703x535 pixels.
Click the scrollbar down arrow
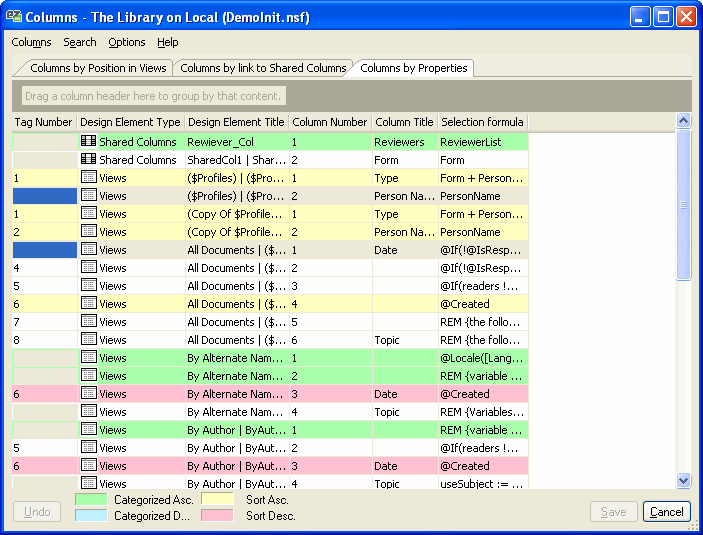[684, 481]
